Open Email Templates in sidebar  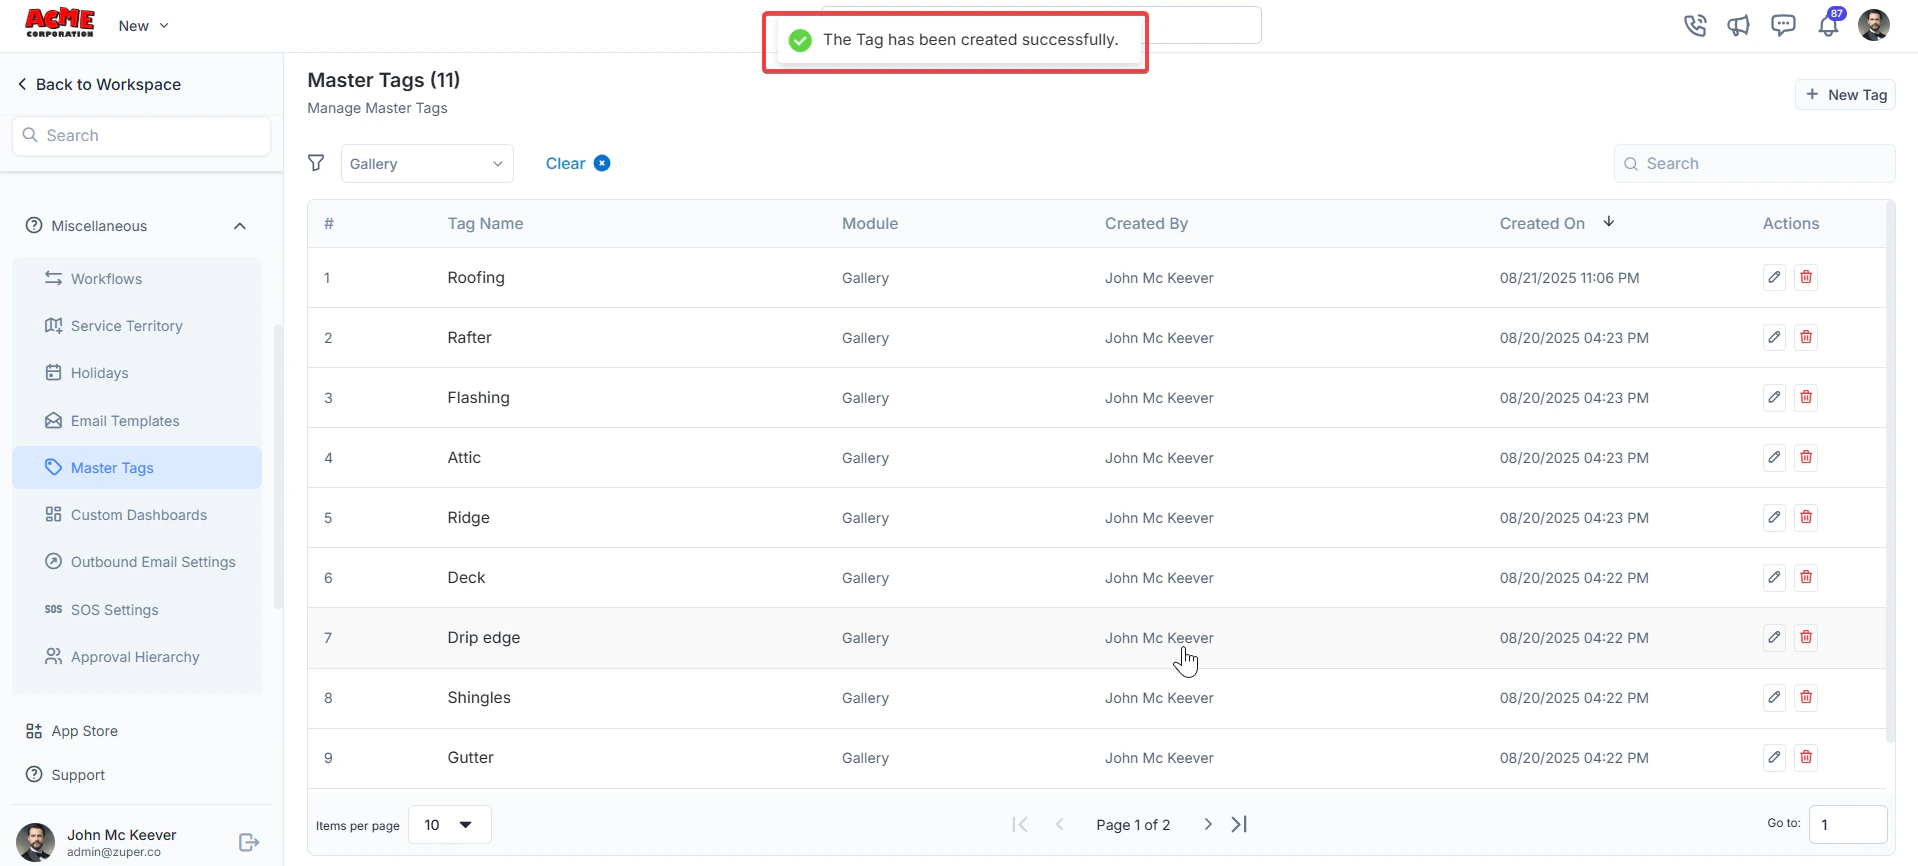click(137, 421)
